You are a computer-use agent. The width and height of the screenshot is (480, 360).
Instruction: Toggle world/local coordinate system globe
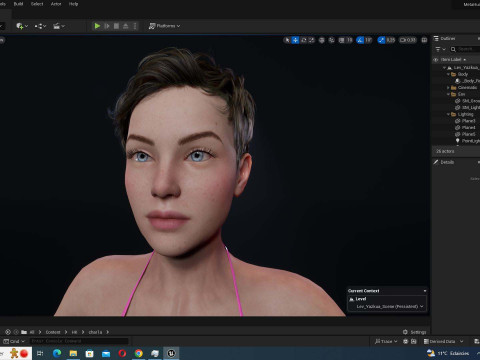coord(322,40)
